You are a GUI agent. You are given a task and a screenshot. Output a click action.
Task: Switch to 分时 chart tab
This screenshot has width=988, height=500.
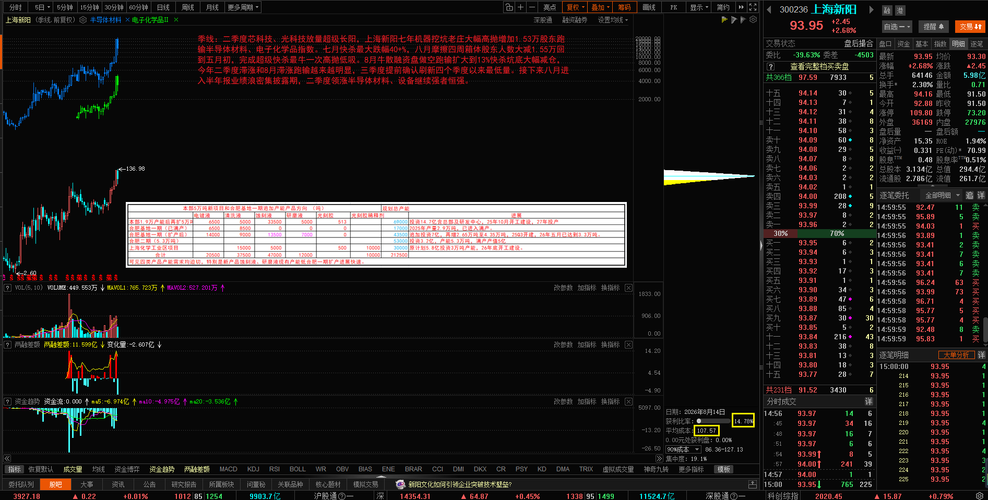coord(15,8)
